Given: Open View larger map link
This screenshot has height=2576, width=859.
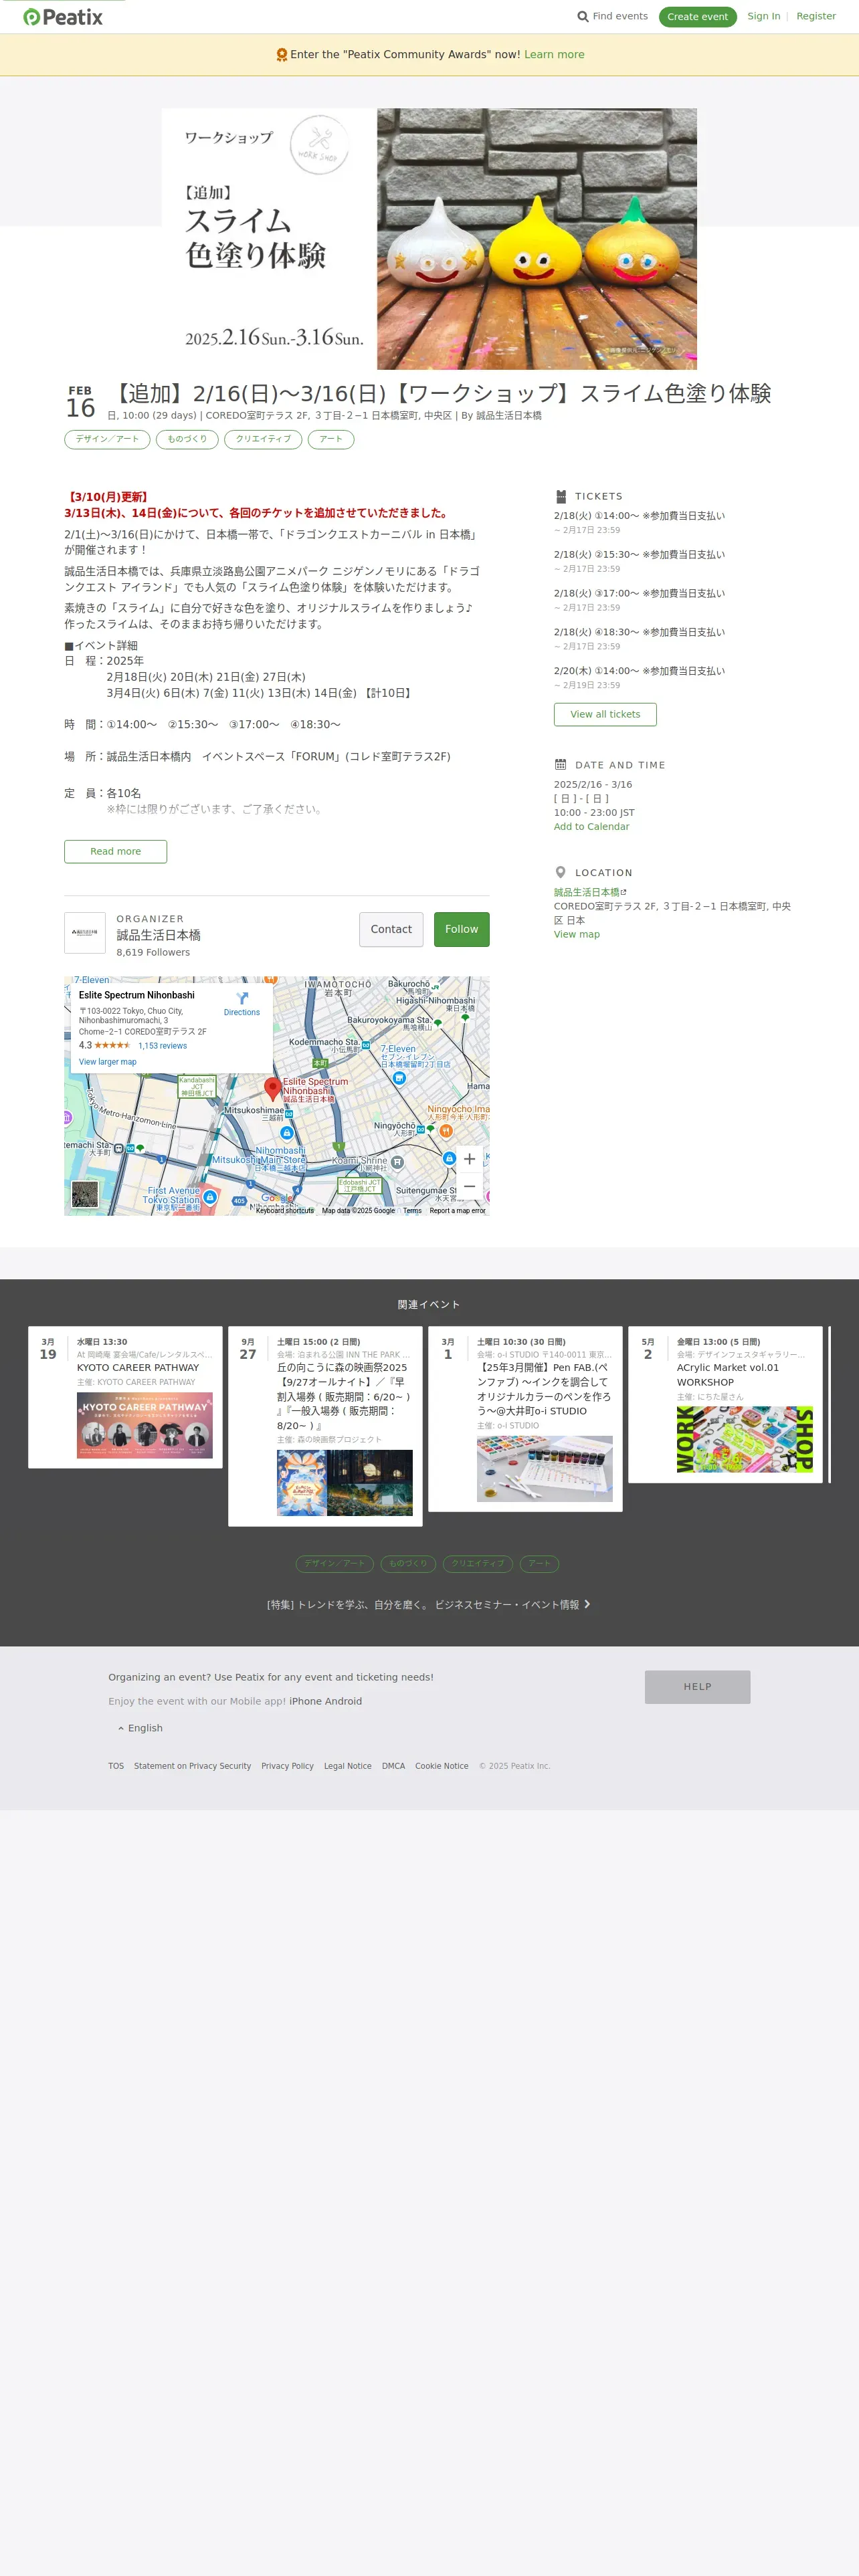Looking at the screenshot, I should [x=107, y=1062].
